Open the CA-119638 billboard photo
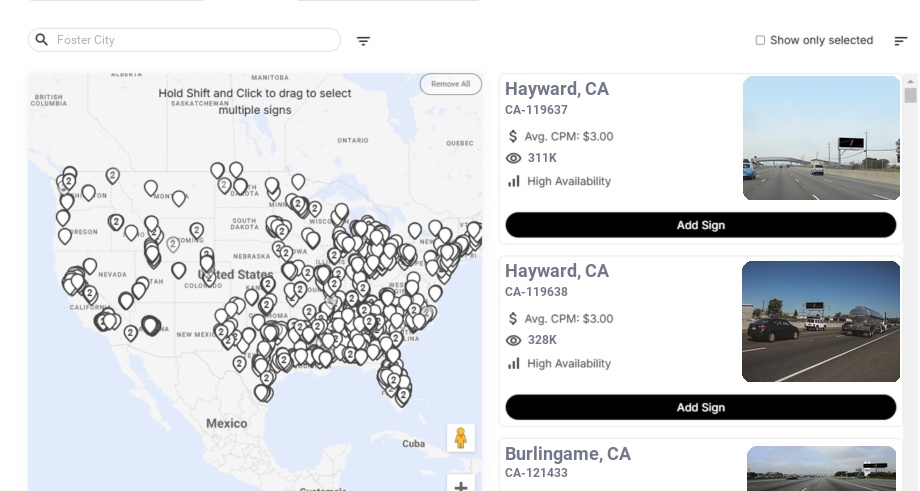920x491 pixels. coord(821,322)
